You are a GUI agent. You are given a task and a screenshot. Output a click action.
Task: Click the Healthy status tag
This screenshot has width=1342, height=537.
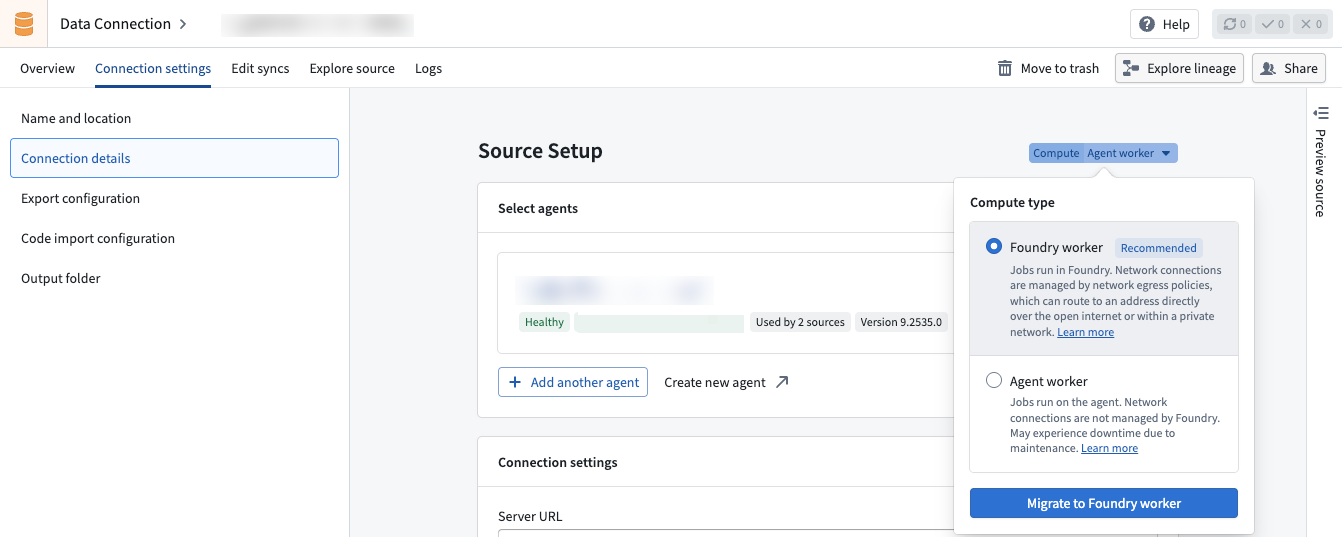tap(544, 322)
